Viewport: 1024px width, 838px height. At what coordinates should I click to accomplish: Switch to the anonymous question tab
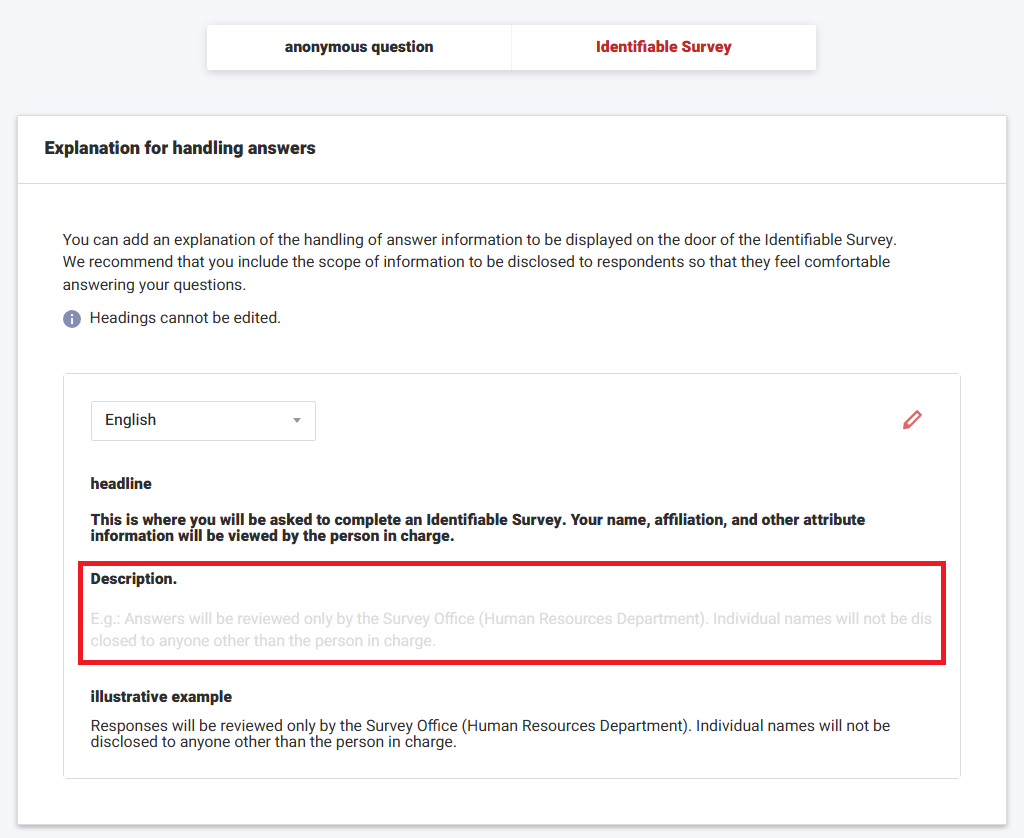pos(359,47)
